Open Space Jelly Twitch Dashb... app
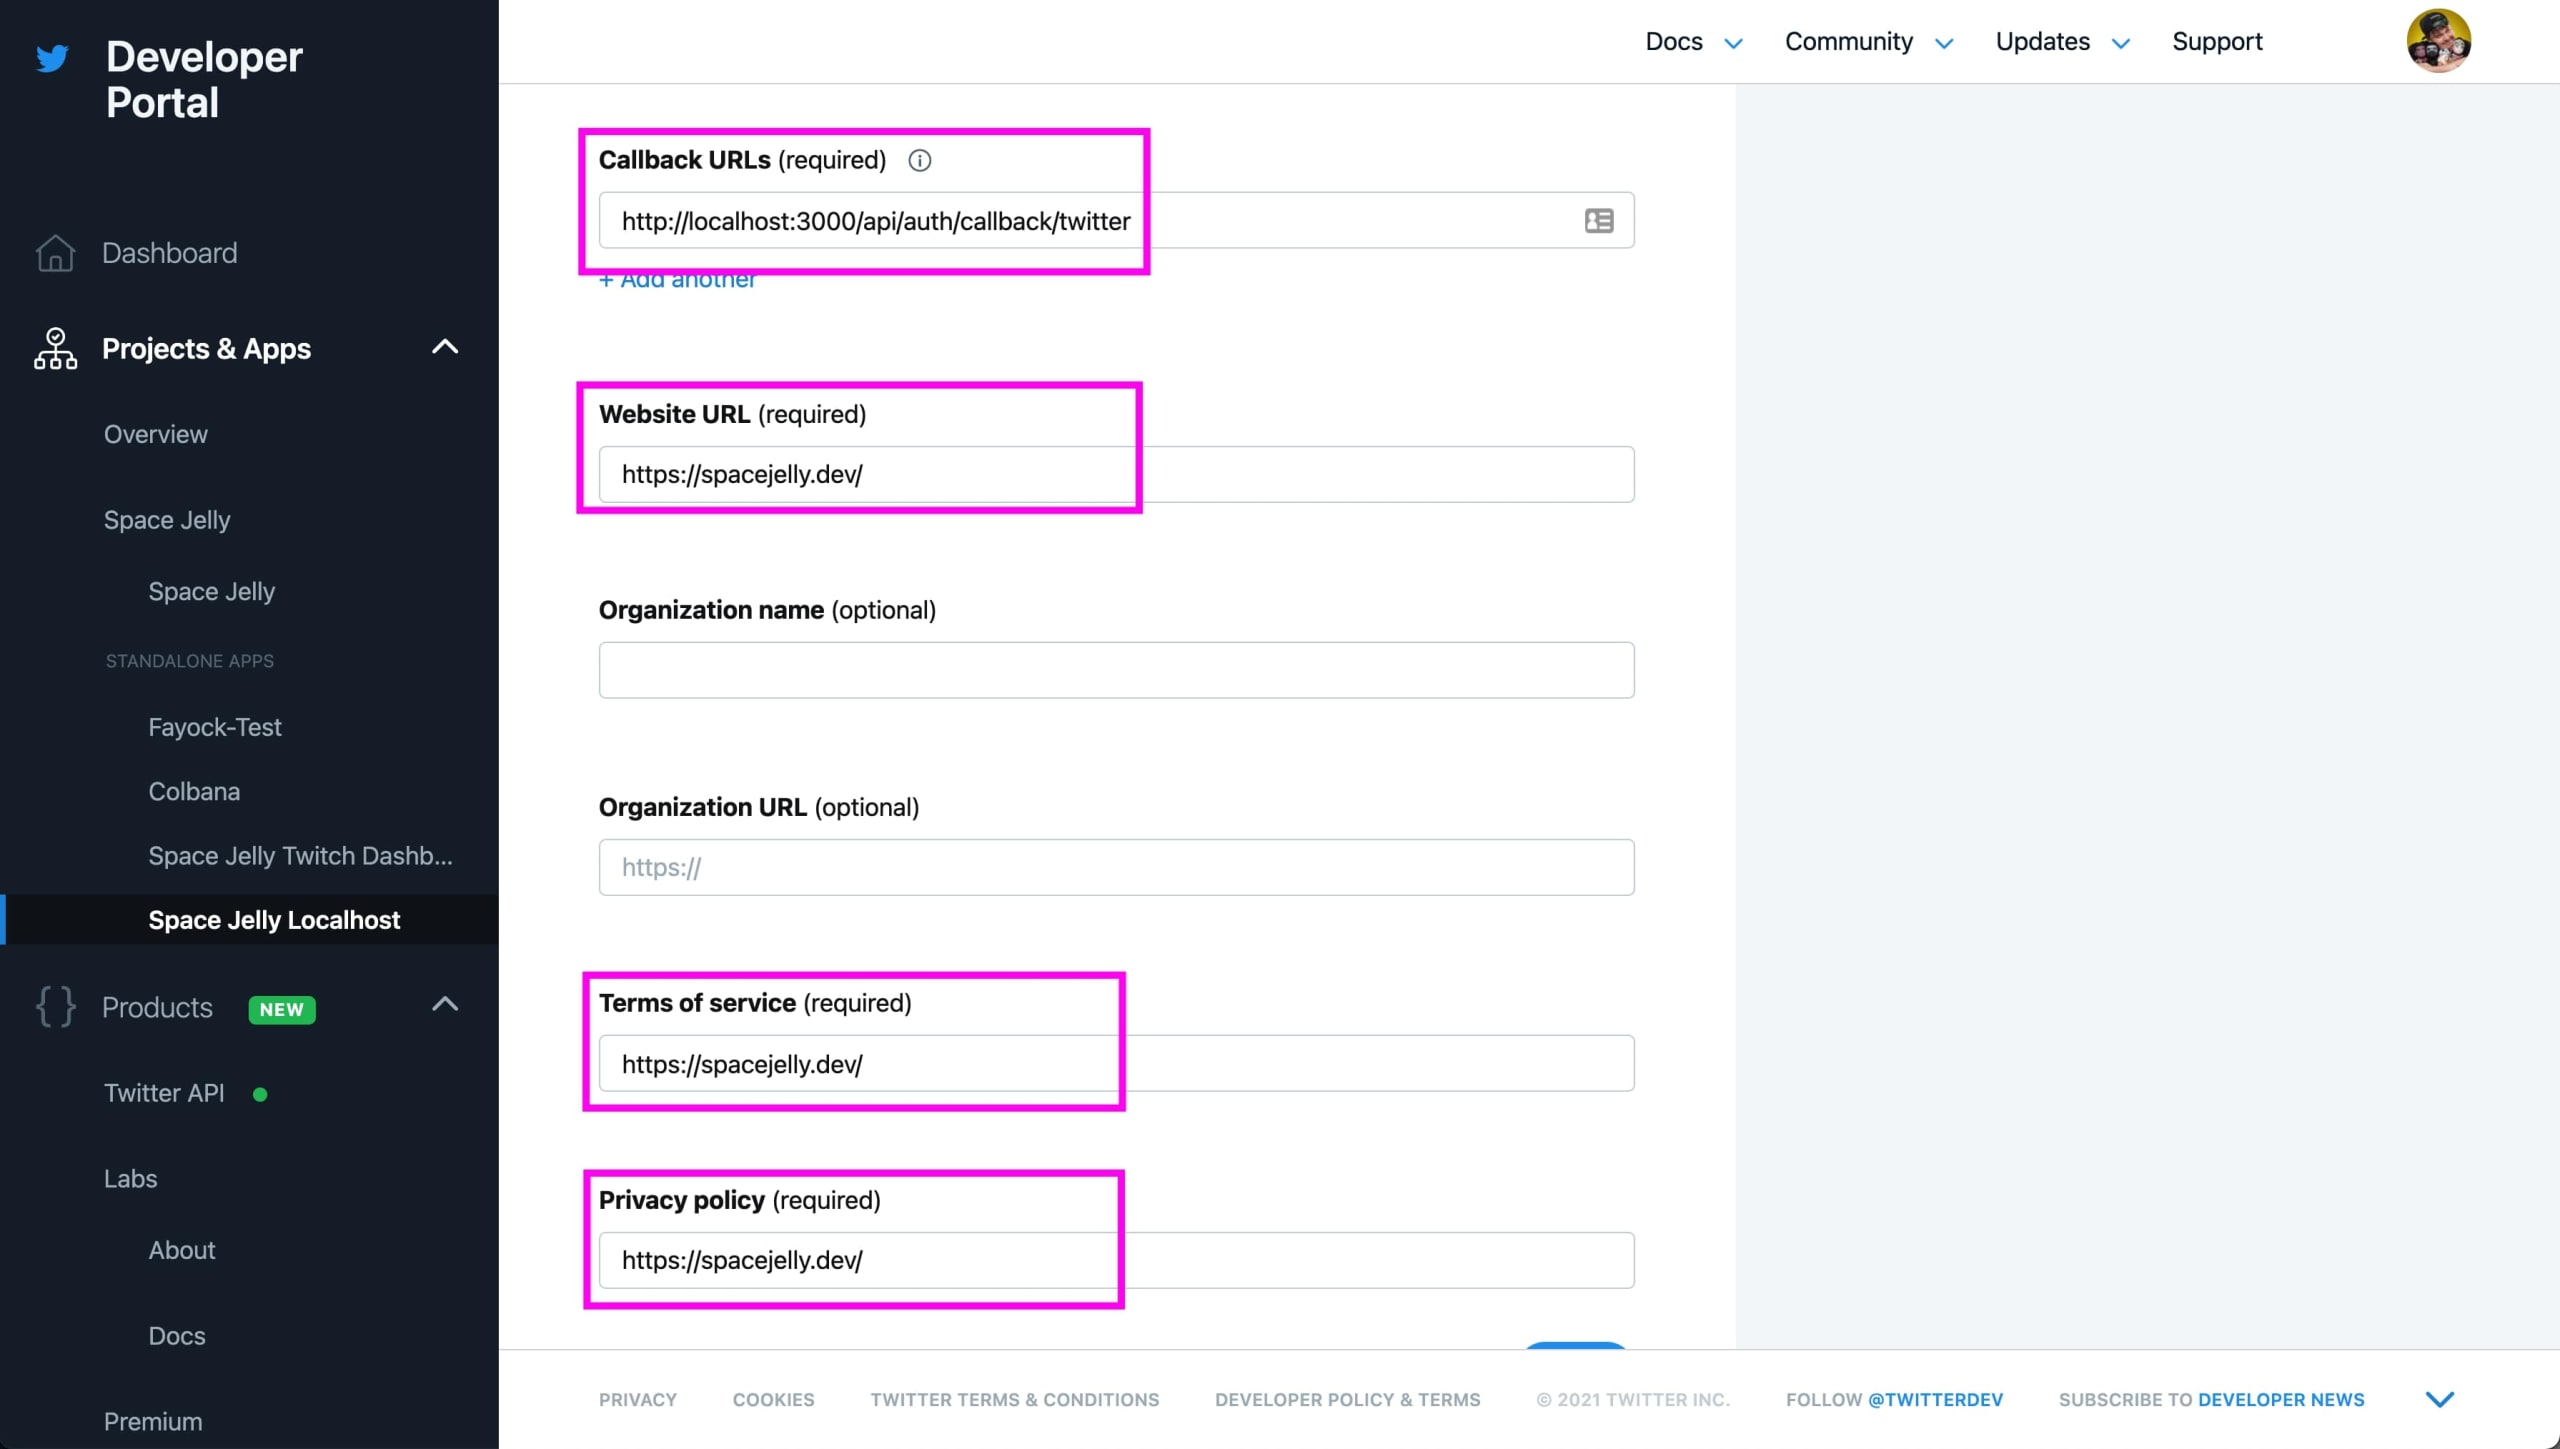Image resolution: width=2560 pixels, height=1449 pixels. coord(300,855)
